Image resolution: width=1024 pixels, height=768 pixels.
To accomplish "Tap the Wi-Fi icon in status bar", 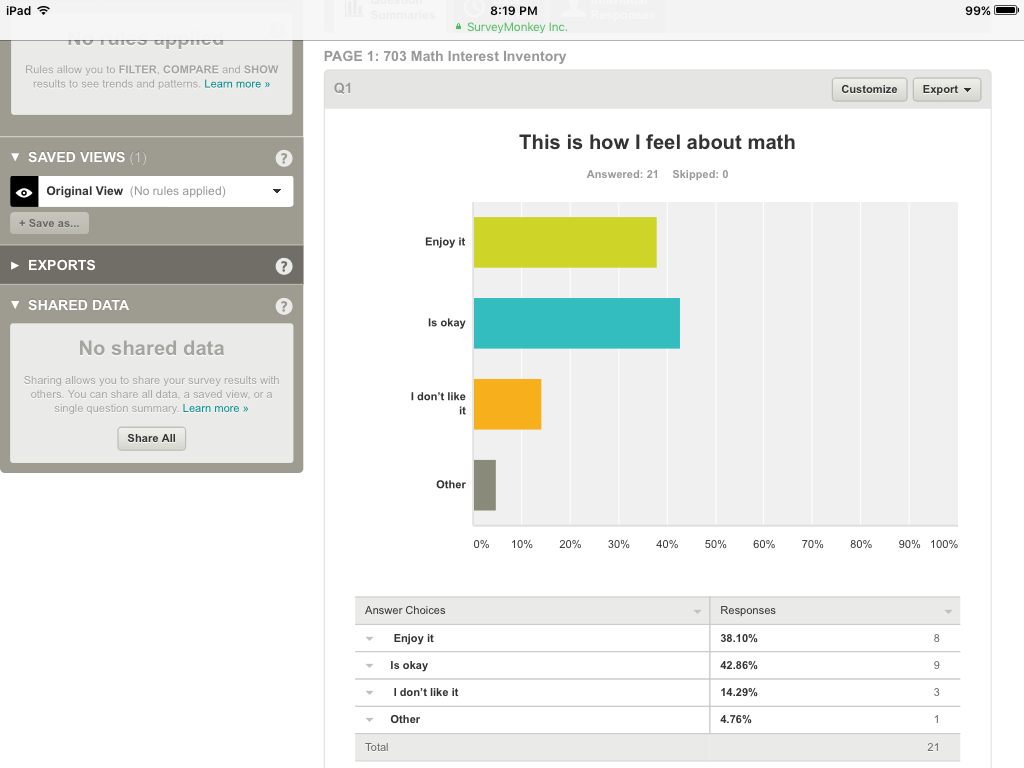I will (x=44, y=10).
